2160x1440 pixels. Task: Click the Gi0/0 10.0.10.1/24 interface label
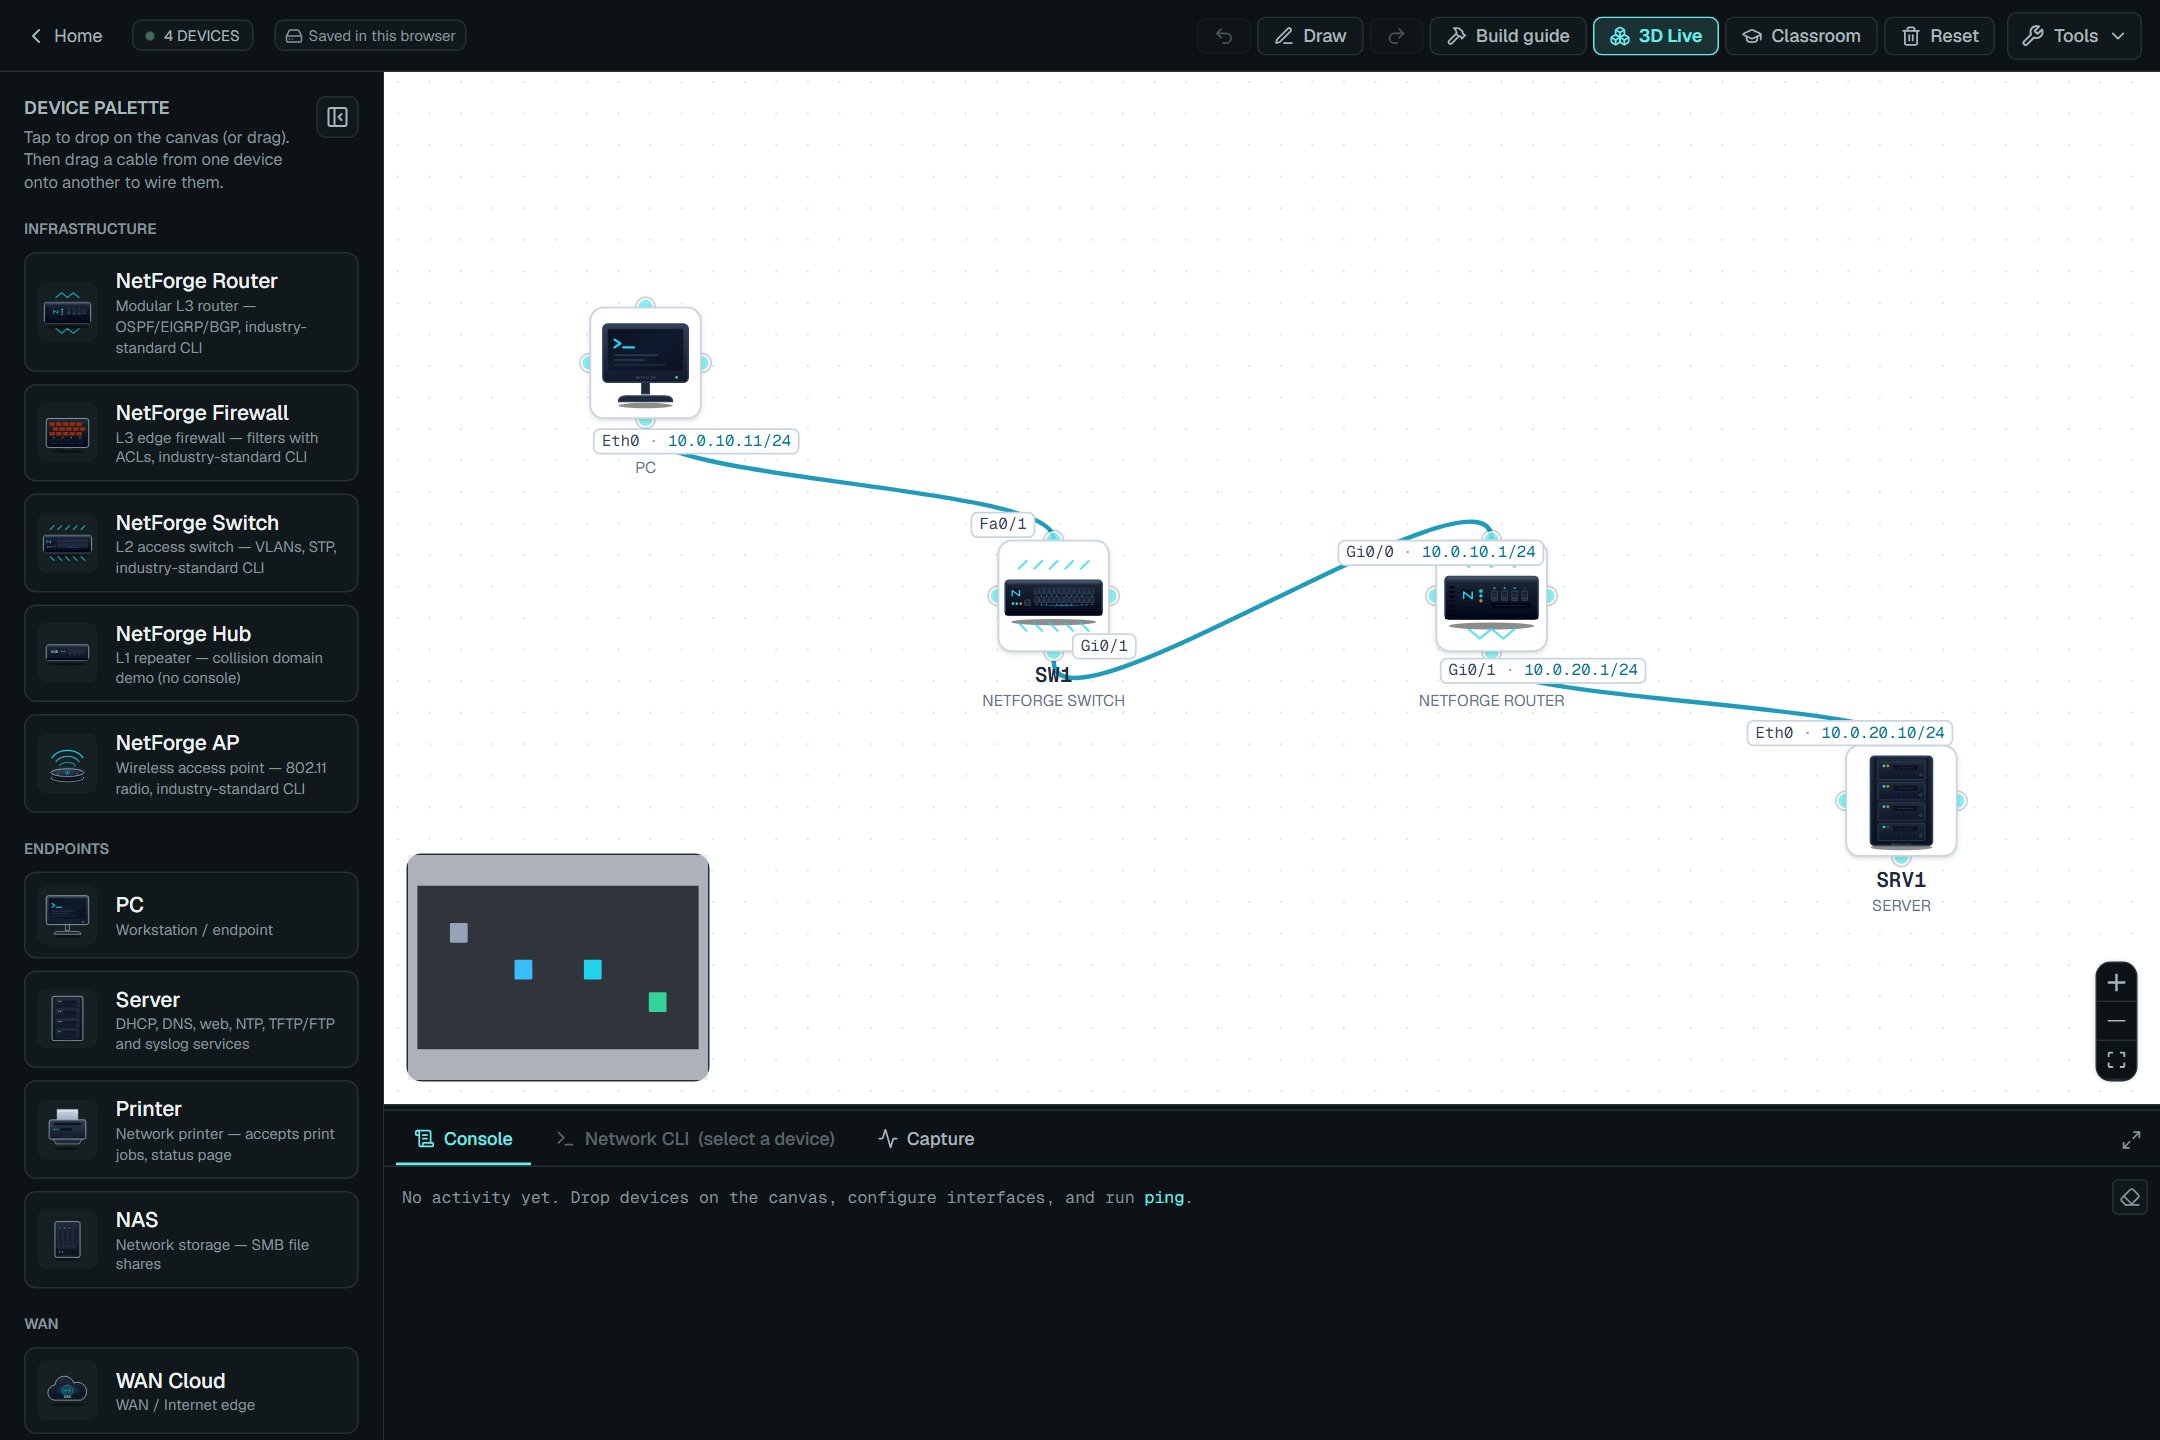[1440, 552]
